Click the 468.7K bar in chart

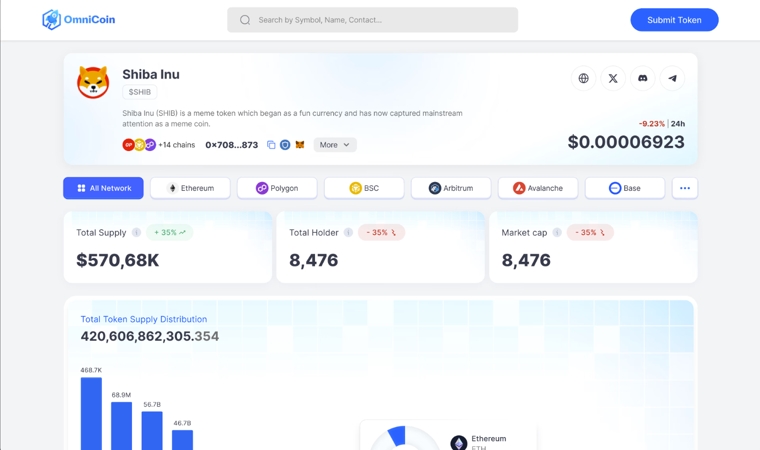point(91,414)
